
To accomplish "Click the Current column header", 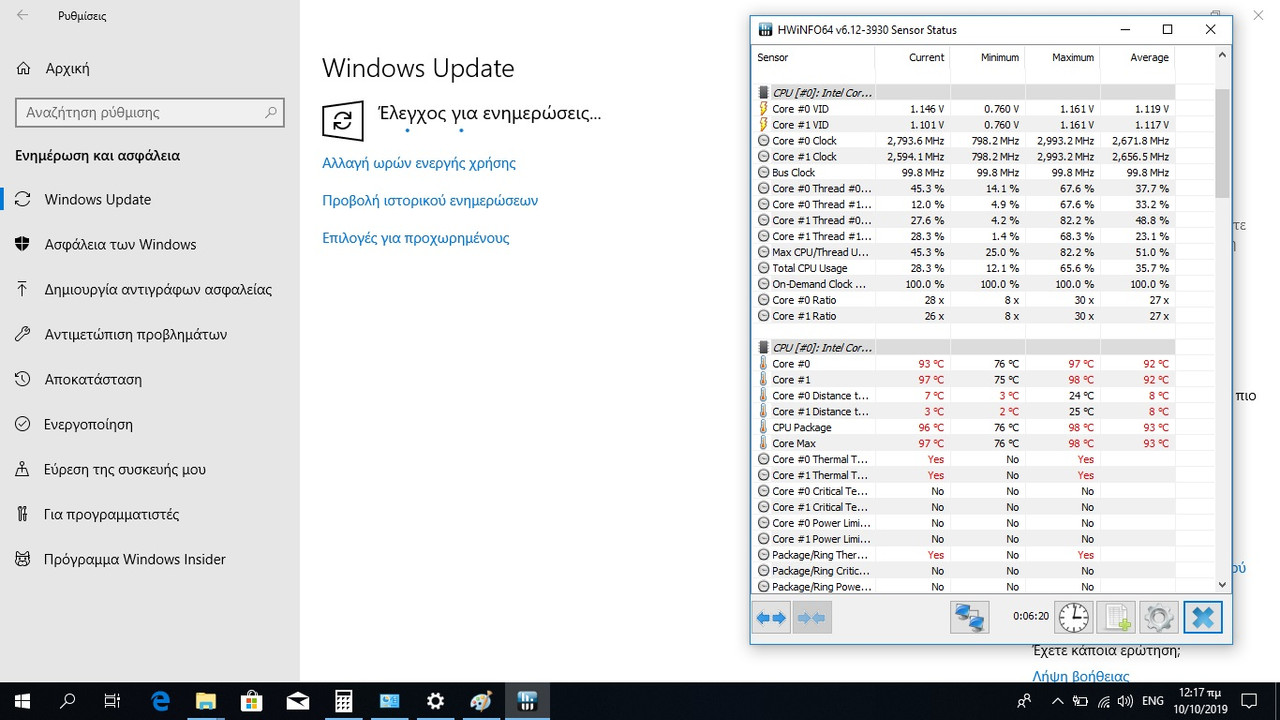I will click(912, 58).
